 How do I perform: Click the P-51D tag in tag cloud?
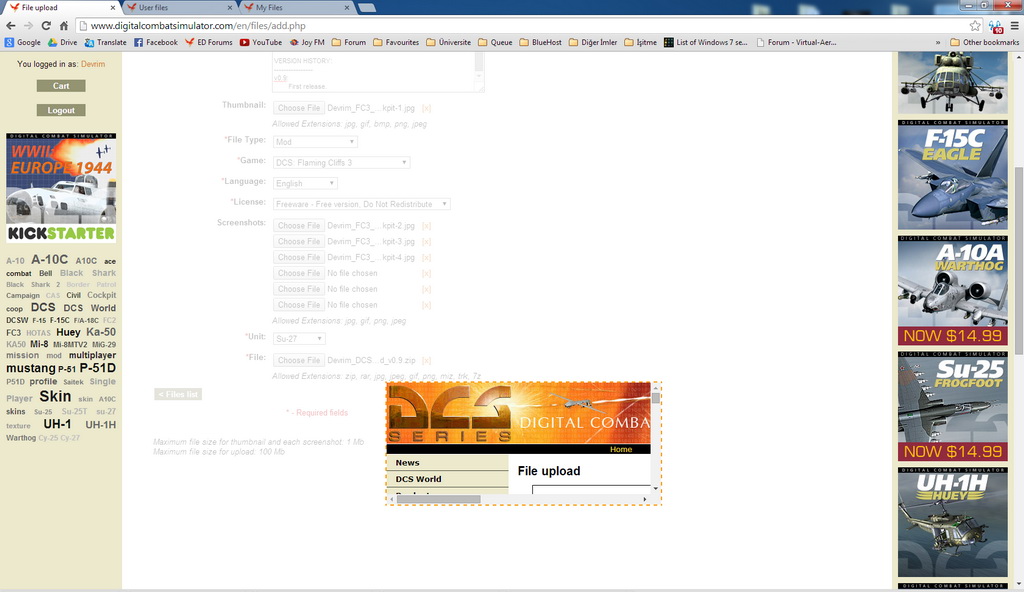(97, 368)
